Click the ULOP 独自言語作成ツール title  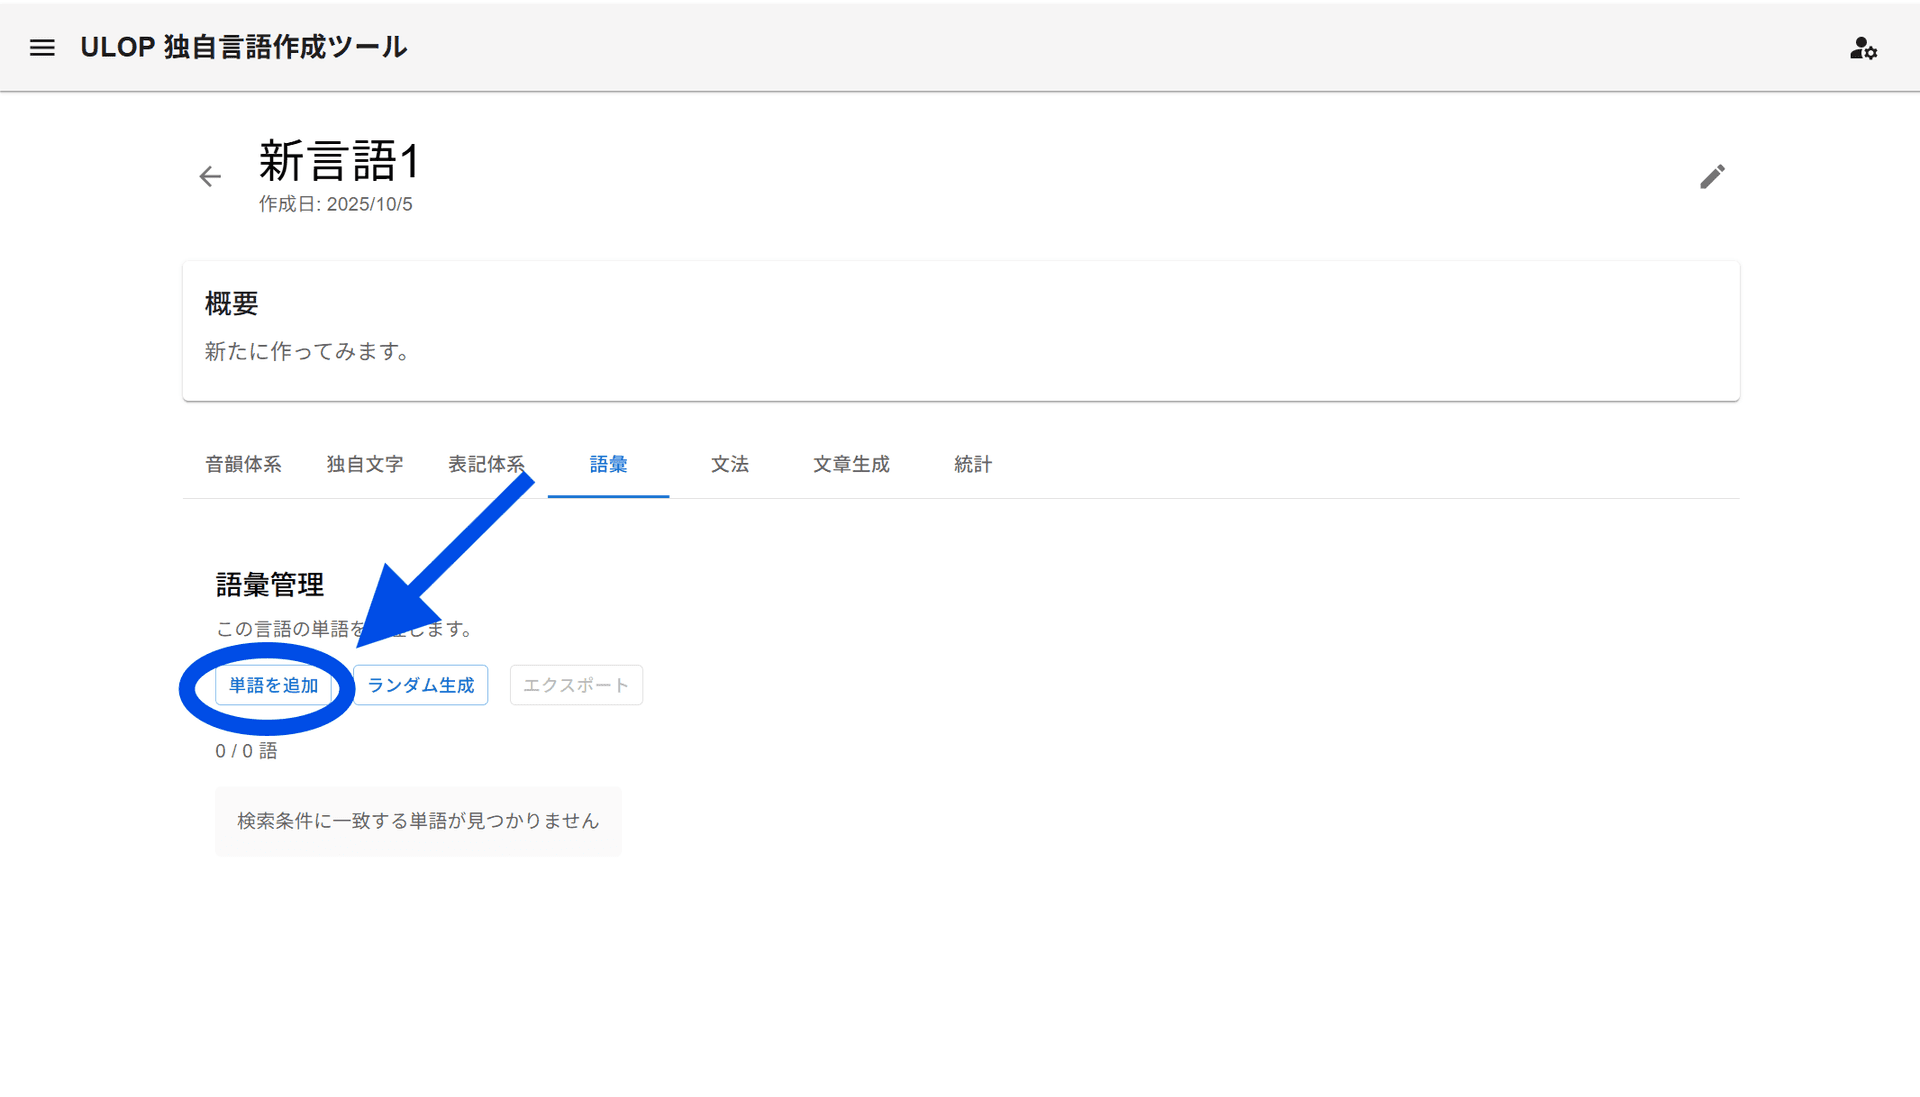point(243,47)
